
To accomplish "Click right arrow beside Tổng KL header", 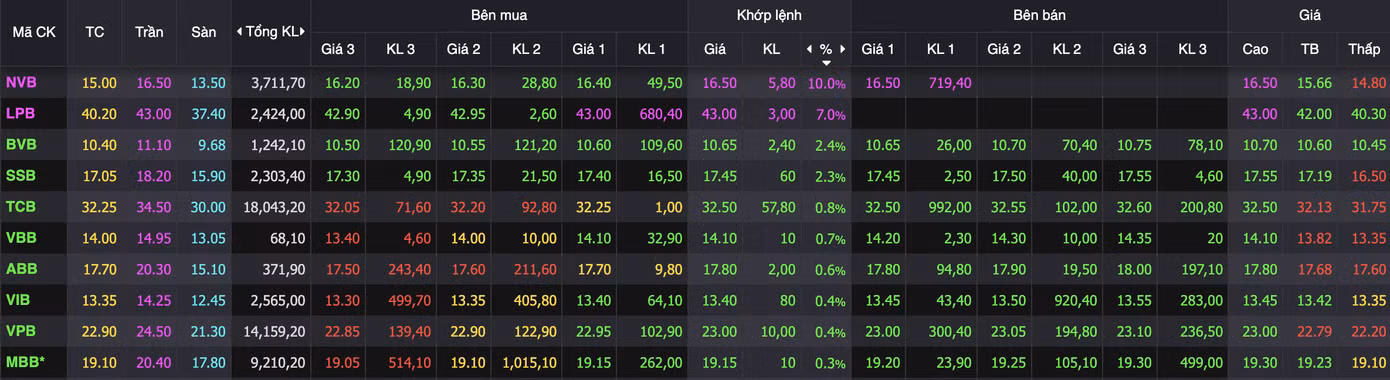I will (x=303, y=32).
